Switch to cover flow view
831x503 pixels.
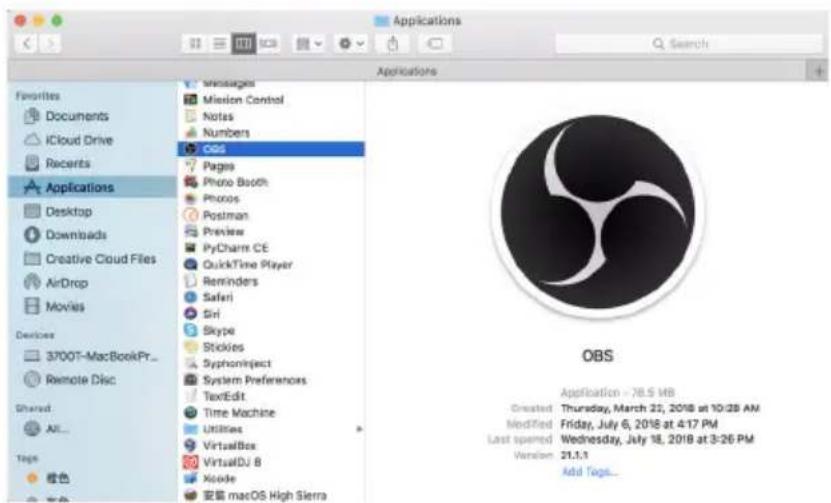pos(268,43)
